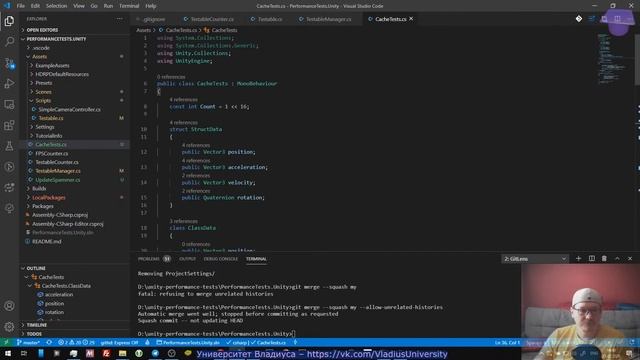Open the Windows Start menu
Image resolution: width=640 pixels, height=360 pixels.
pos(7,353)
